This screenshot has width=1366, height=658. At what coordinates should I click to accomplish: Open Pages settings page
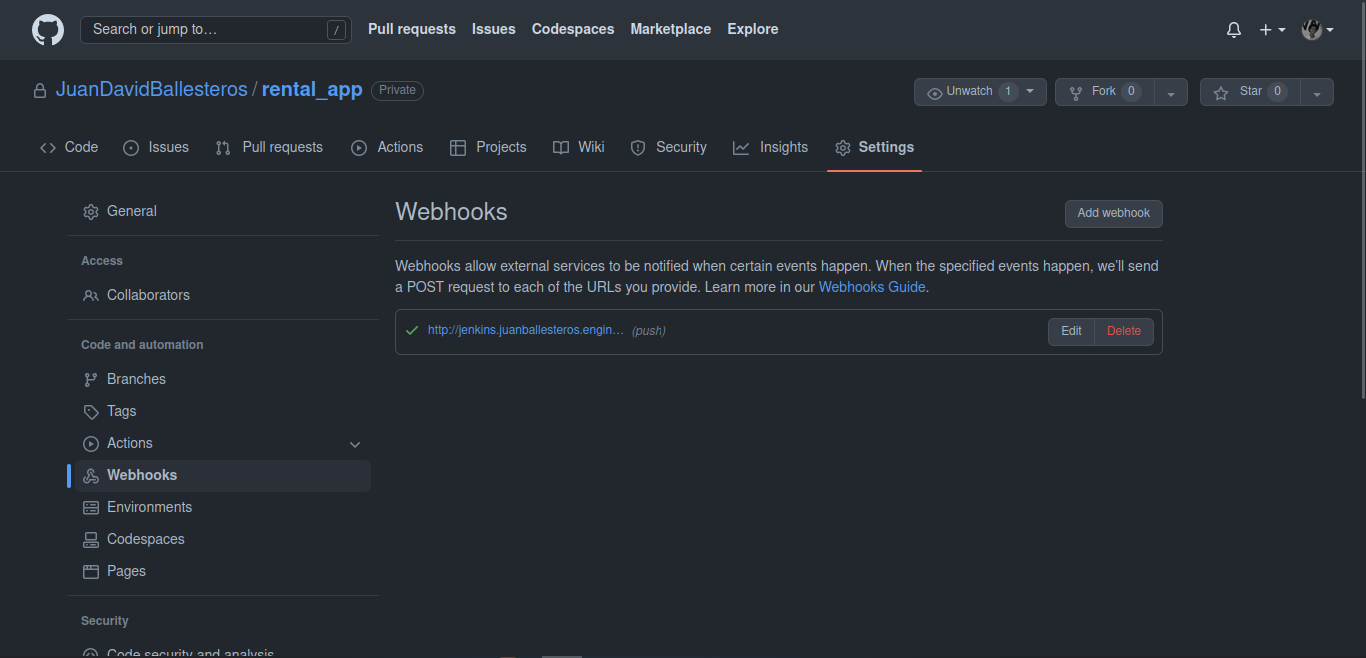(223, 571)
